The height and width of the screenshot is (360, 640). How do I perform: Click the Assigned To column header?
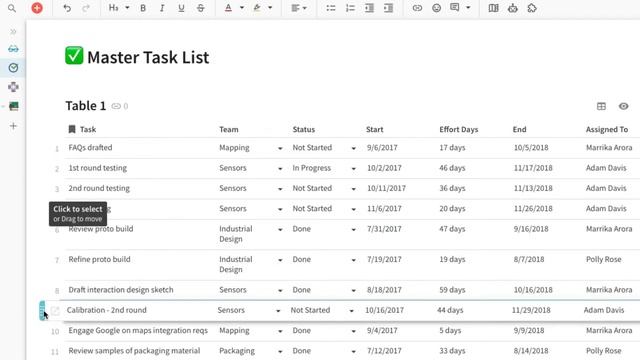607,129
